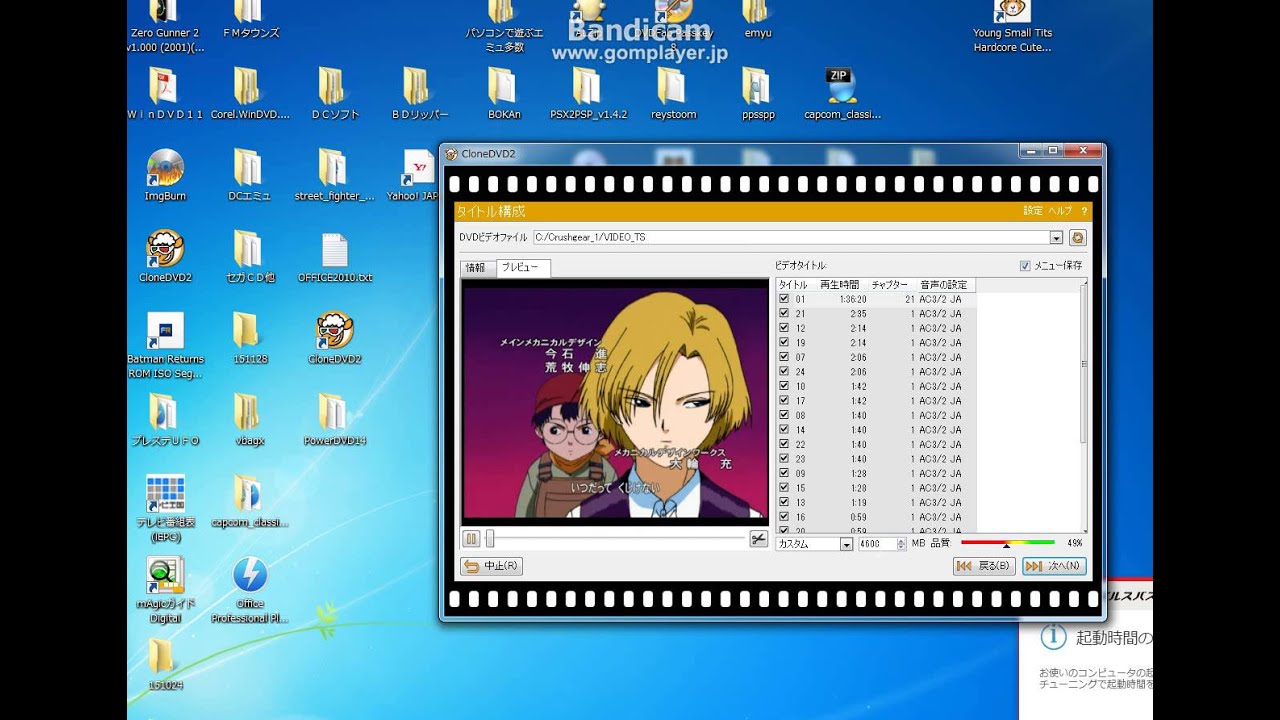Image resolution: width=1280 pixels, height=720 pixels.
Task: Click the 音声の設定 column header
Action: 944,285
